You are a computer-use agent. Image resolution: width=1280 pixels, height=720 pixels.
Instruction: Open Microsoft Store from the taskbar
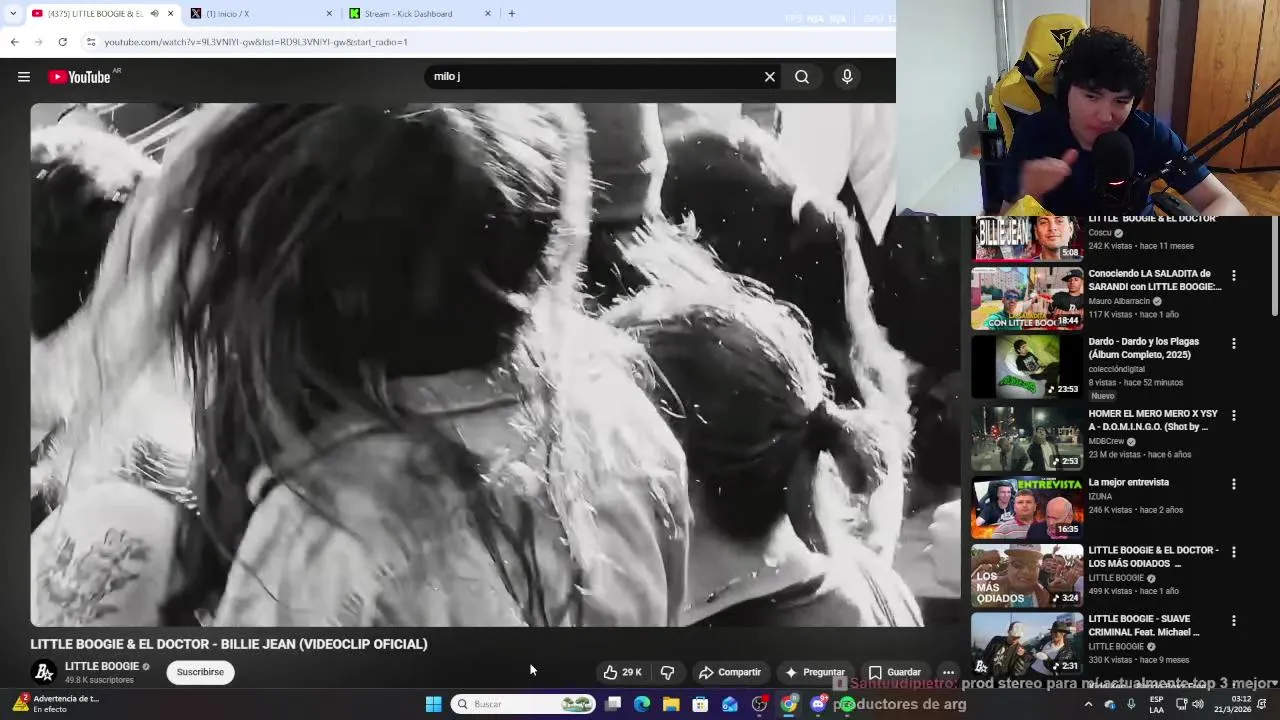click(701, 704)
